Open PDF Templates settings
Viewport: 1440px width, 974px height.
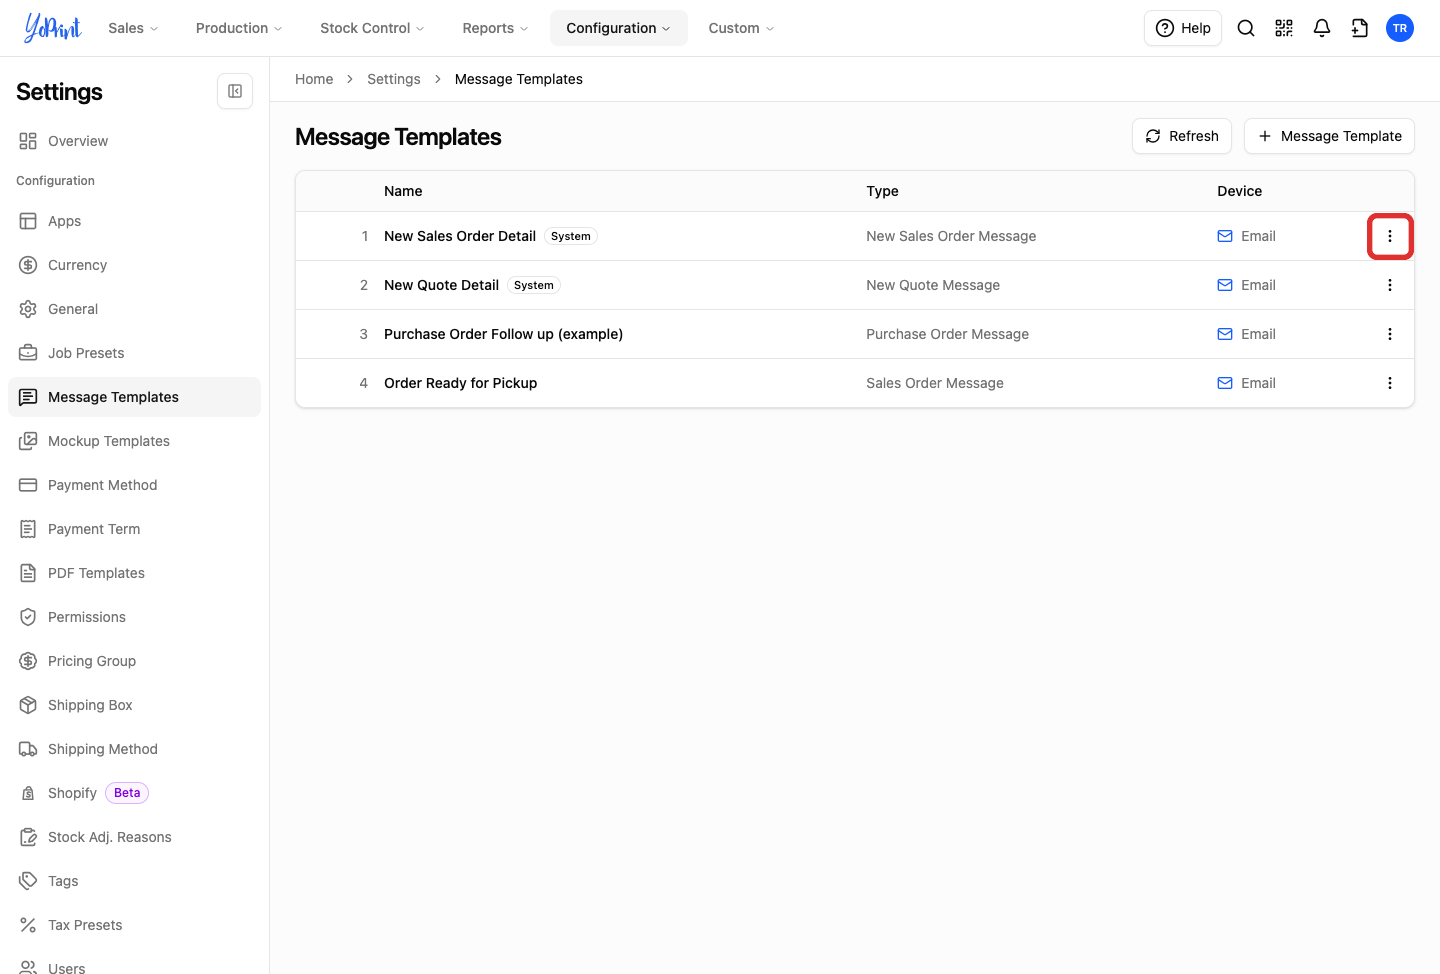click(x=134, y=573)
